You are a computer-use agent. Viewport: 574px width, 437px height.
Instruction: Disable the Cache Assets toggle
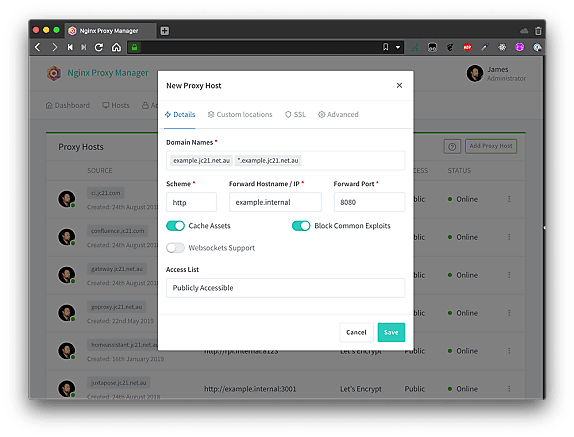(x=175, y=226)
